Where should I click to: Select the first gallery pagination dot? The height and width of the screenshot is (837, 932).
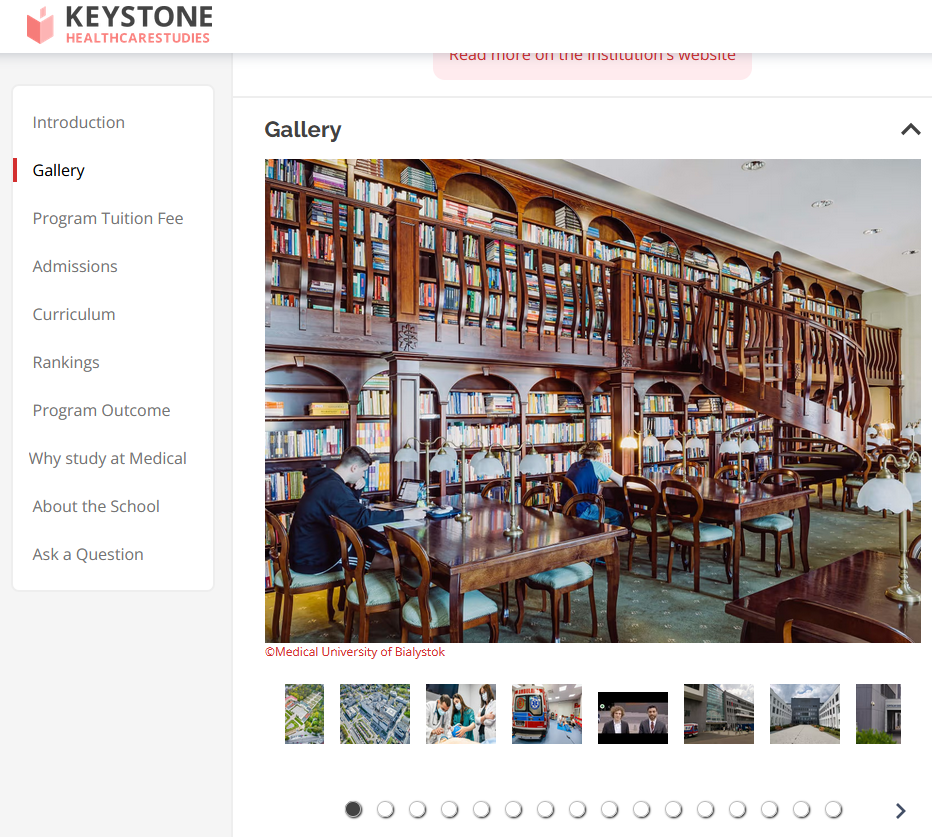pos(353,810)
